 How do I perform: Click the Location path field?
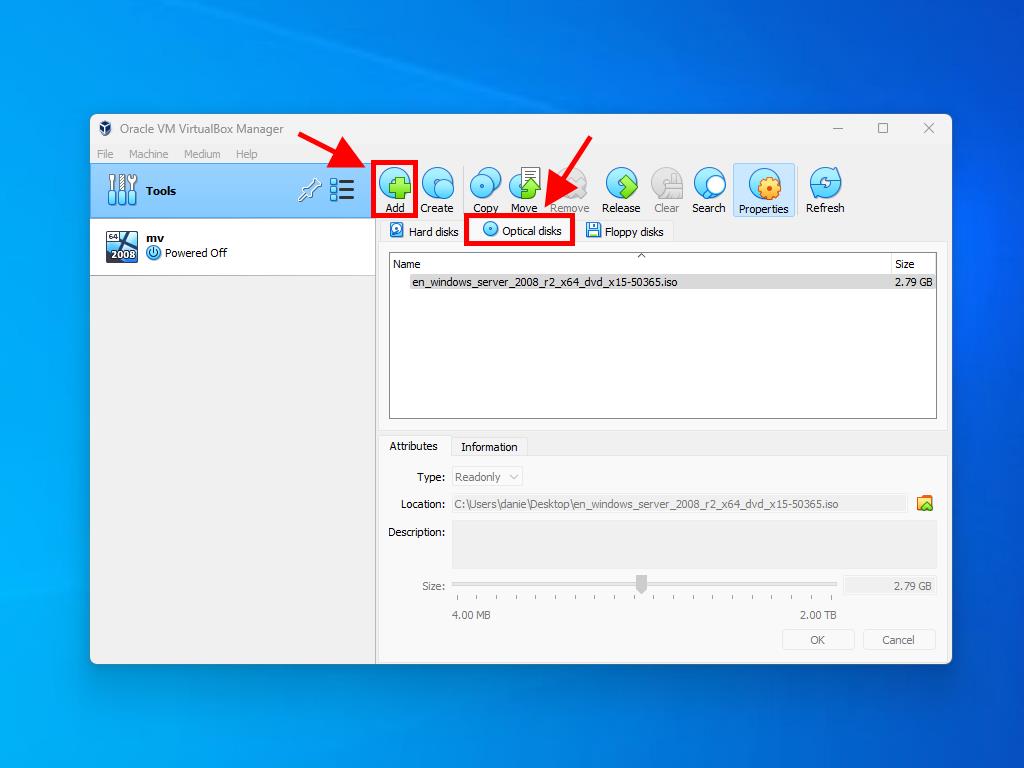pyautogui.click(x=679, y=504)
